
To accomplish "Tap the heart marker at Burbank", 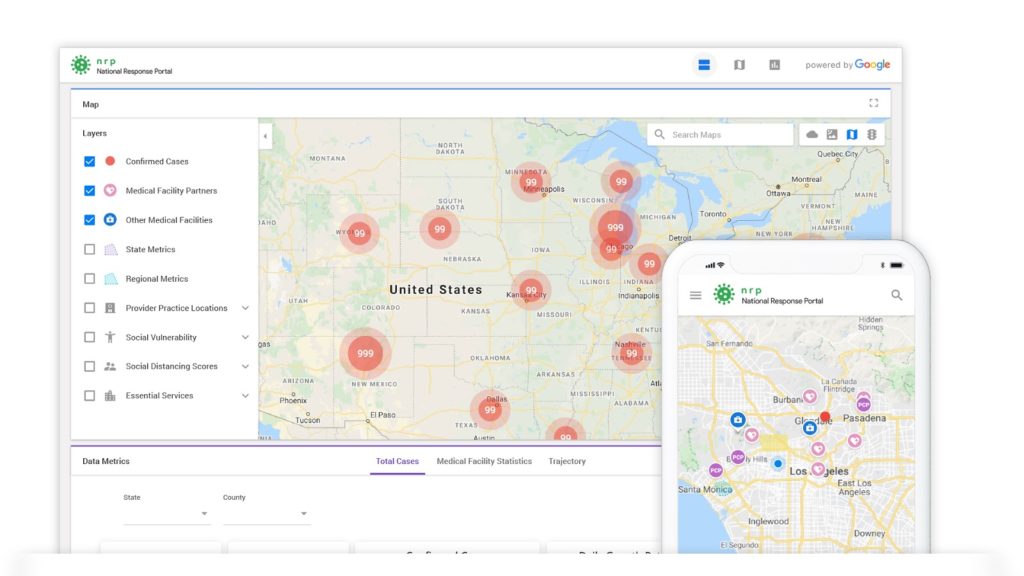I will (x=810, y=396).
